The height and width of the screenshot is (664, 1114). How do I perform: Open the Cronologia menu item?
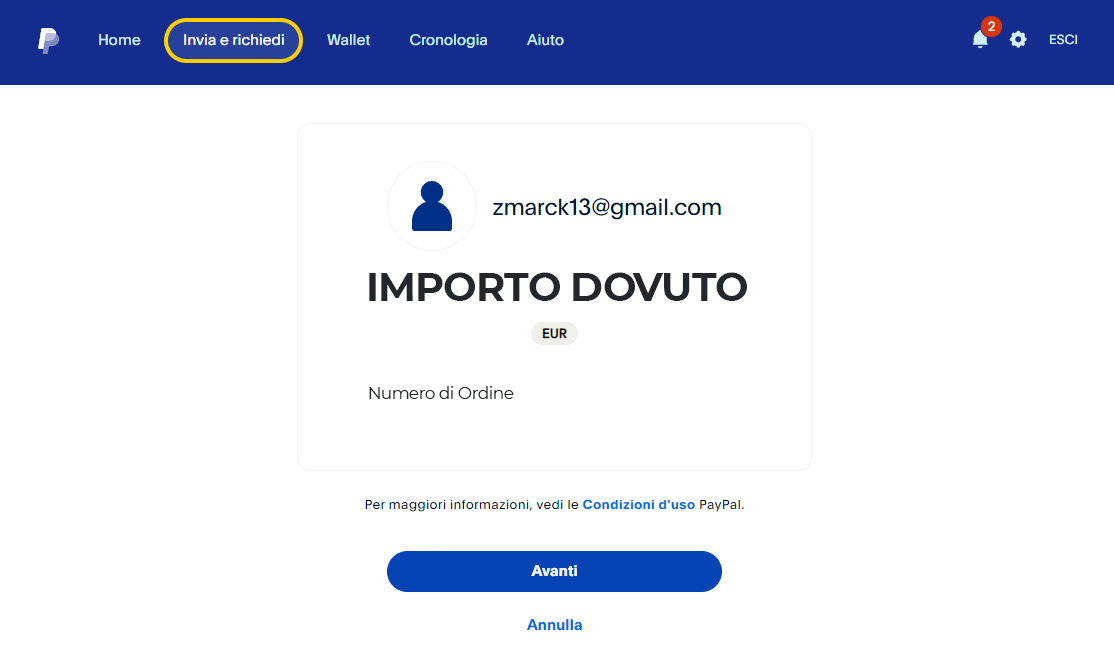(448, 40)
